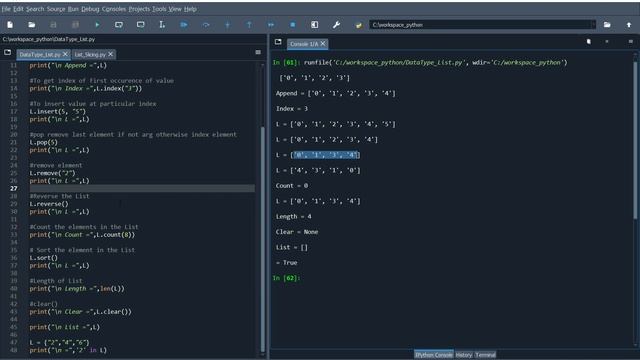The height and width of the screenshot is (360, 640).
Task: Click the file path label above the editor
Action: (49, 39)
